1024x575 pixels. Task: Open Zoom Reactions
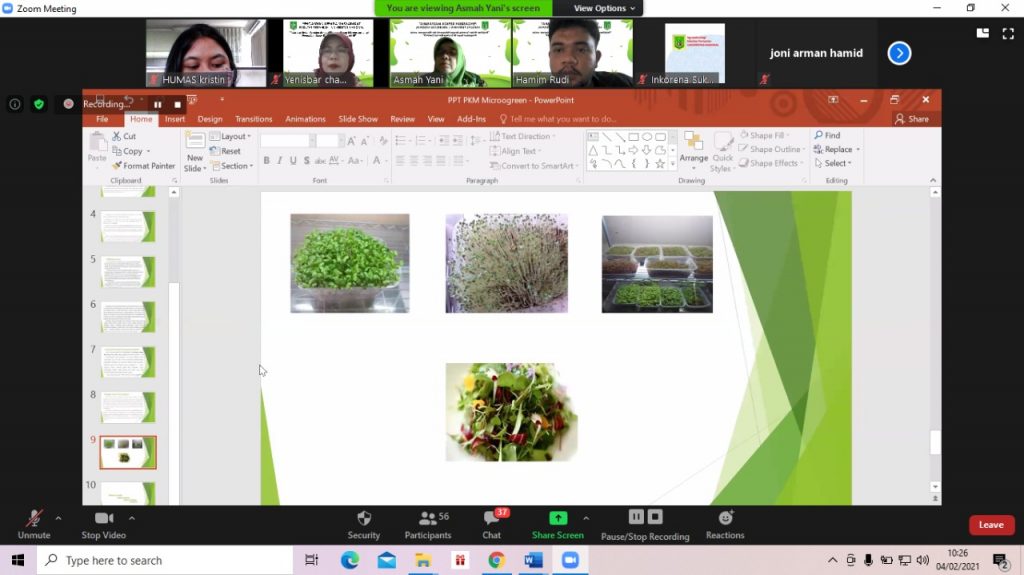[725, 525]
